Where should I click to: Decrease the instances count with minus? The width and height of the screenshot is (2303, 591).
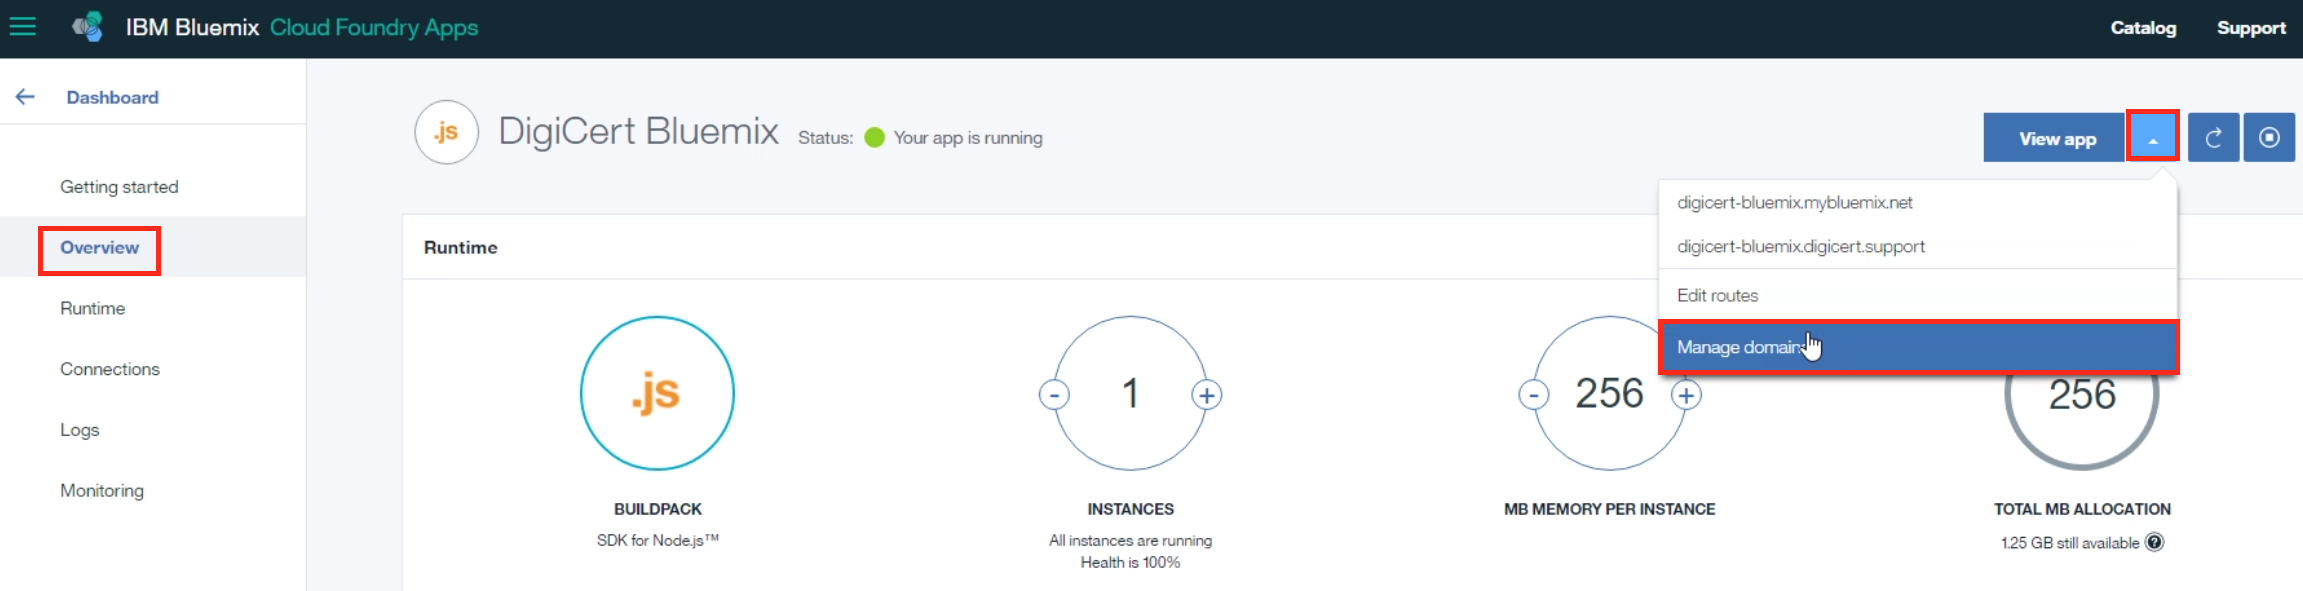tap(1054, 395)
